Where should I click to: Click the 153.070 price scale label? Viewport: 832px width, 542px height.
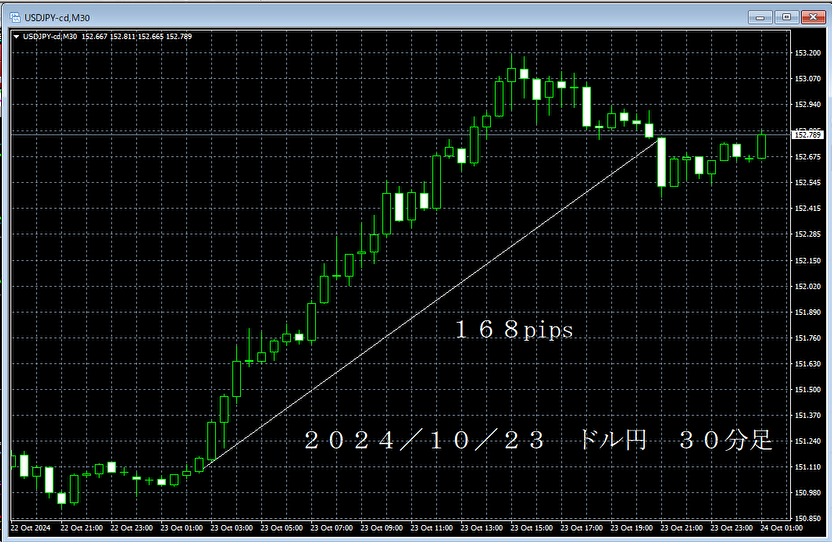(808, 79)
